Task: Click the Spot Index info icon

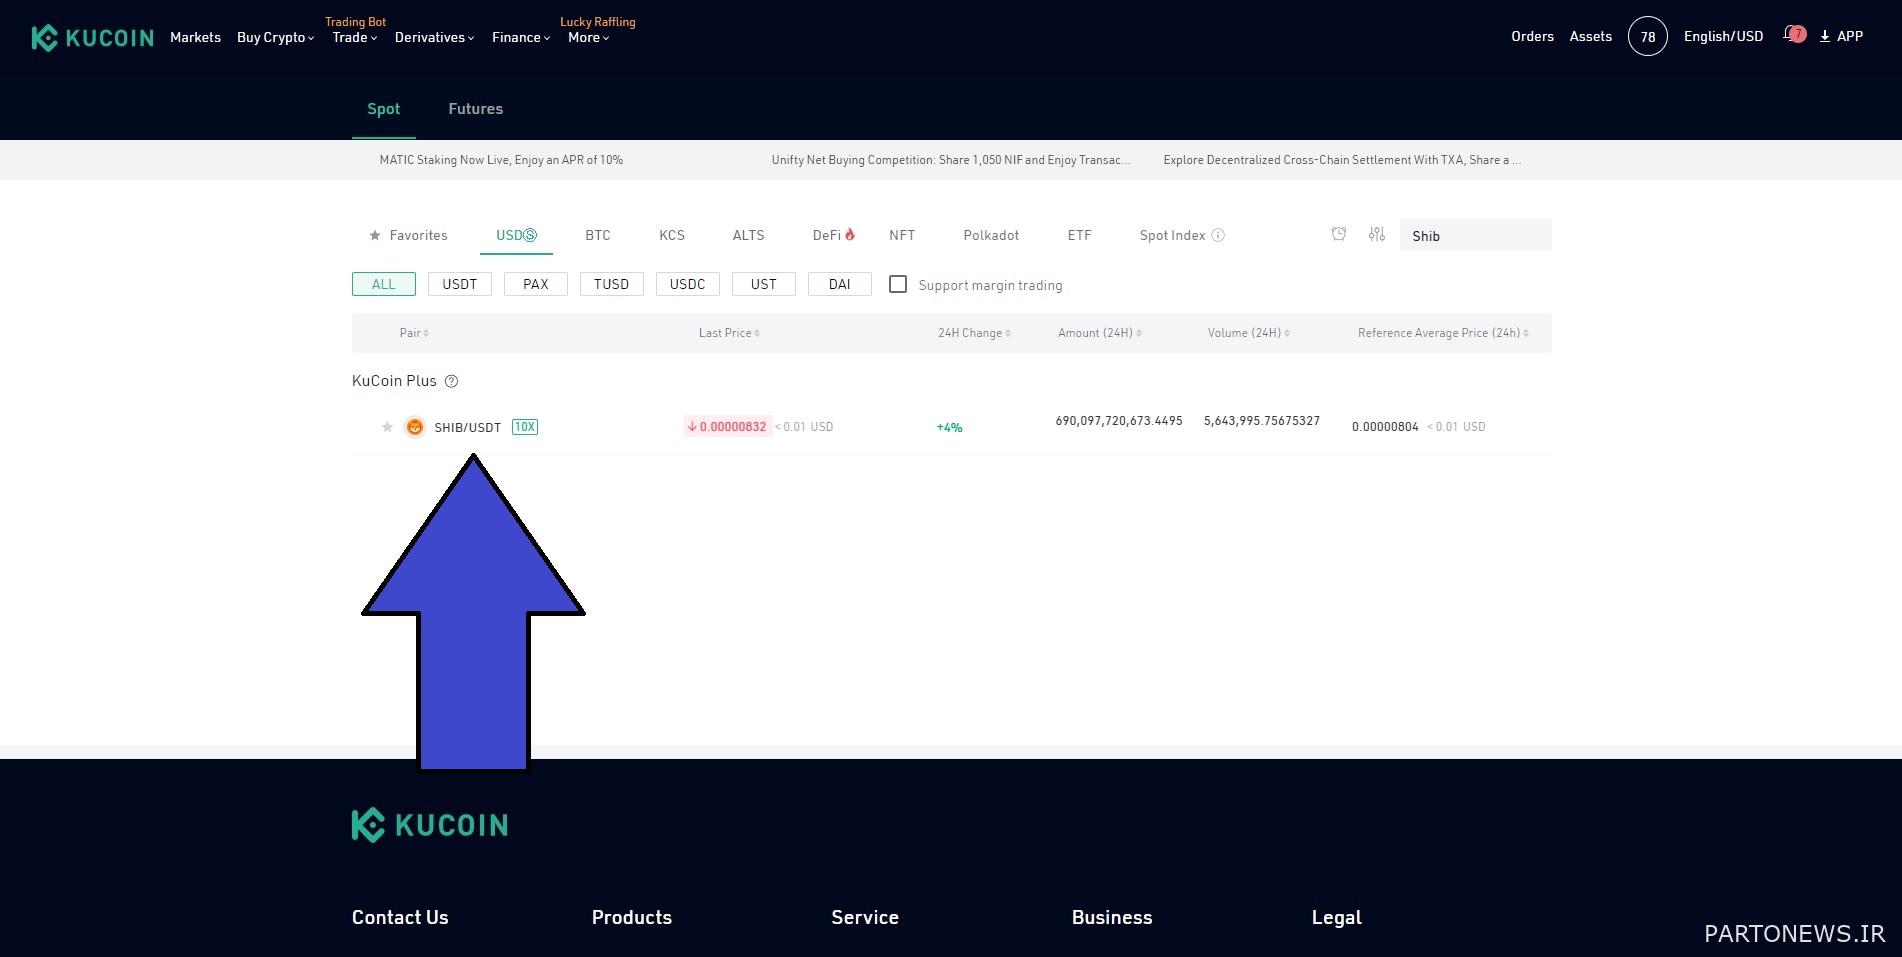Action: click(x=1218, y=235)
